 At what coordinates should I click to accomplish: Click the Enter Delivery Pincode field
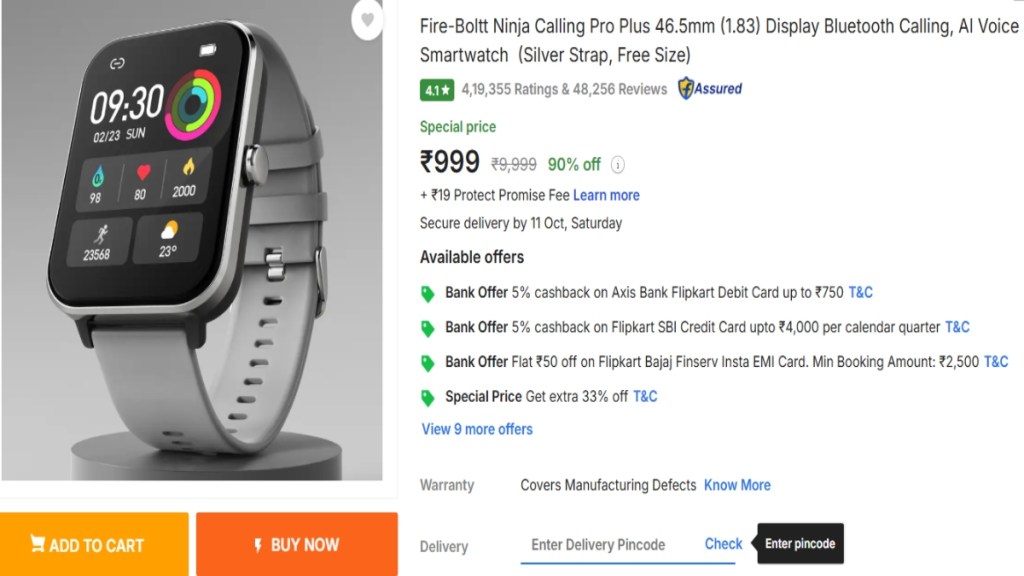point(598,545)
